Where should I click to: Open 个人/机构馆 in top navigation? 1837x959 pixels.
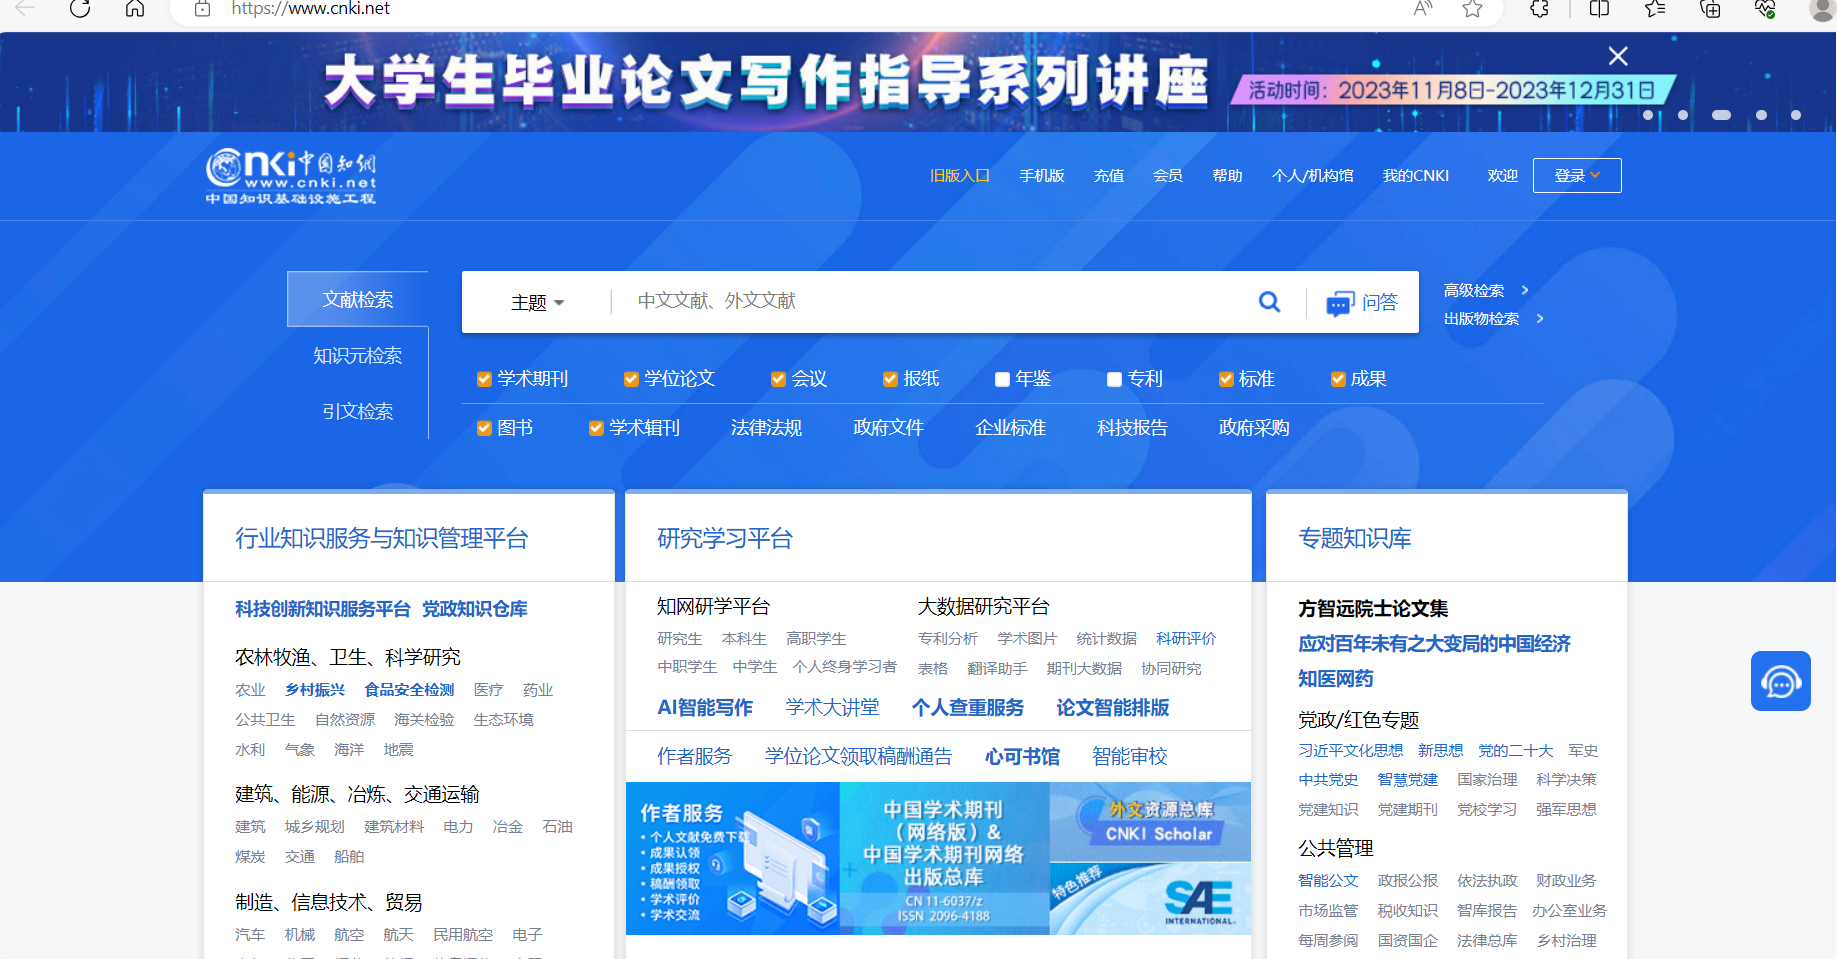tap(1312, 176)
